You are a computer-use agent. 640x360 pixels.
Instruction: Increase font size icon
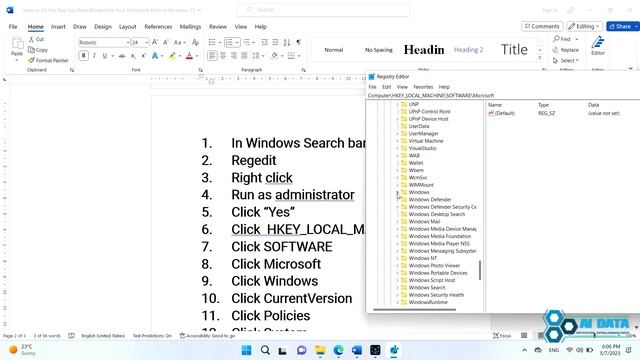coord(155,42)
